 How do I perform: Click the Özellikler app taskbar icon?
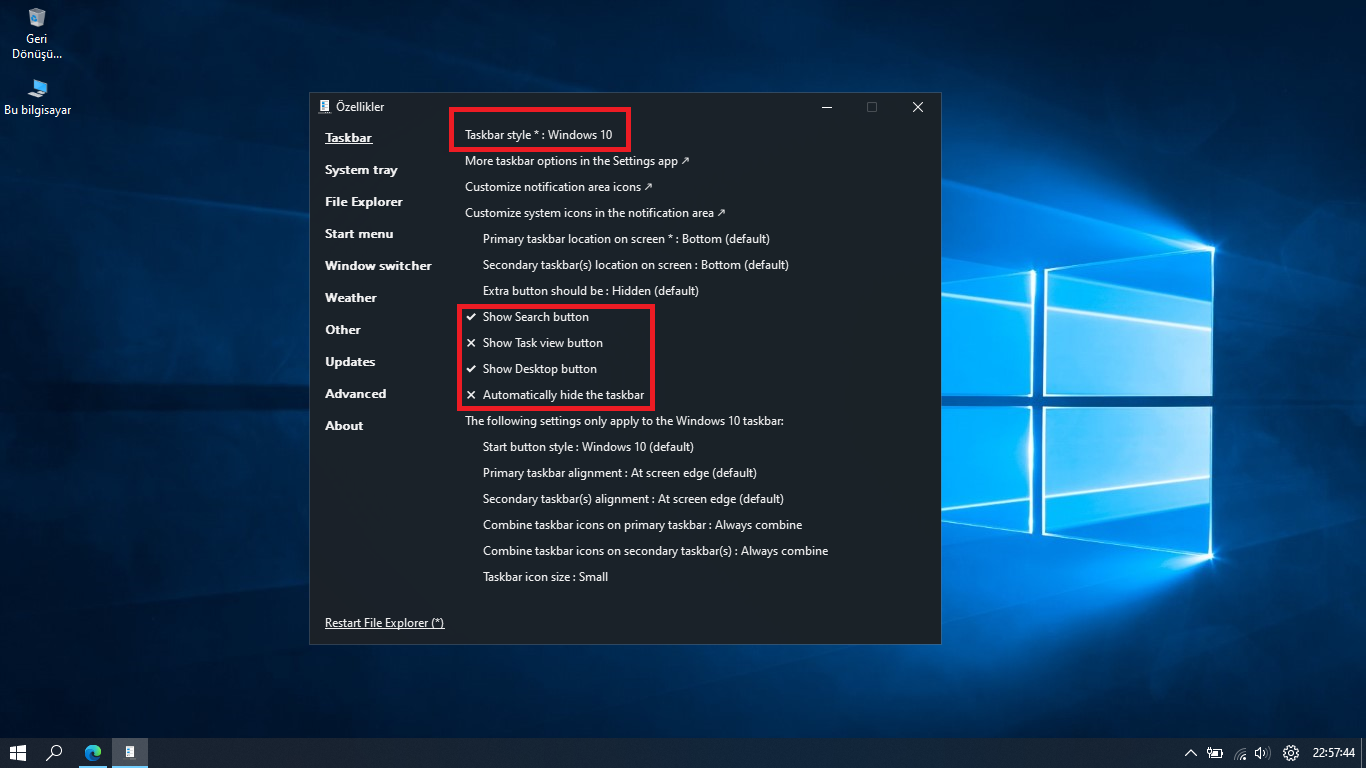tap(130, 753)
